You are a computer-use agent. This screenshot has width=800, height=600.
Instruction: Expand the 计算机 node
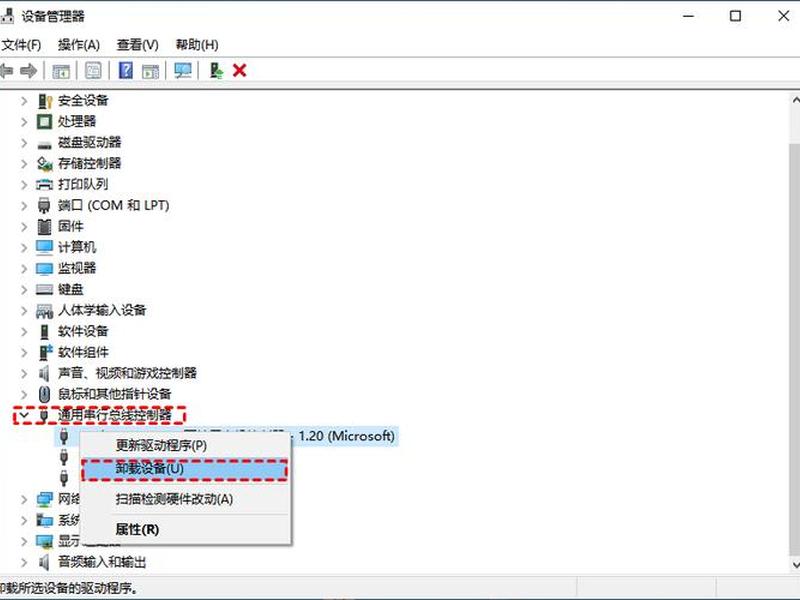pos(23,247)
